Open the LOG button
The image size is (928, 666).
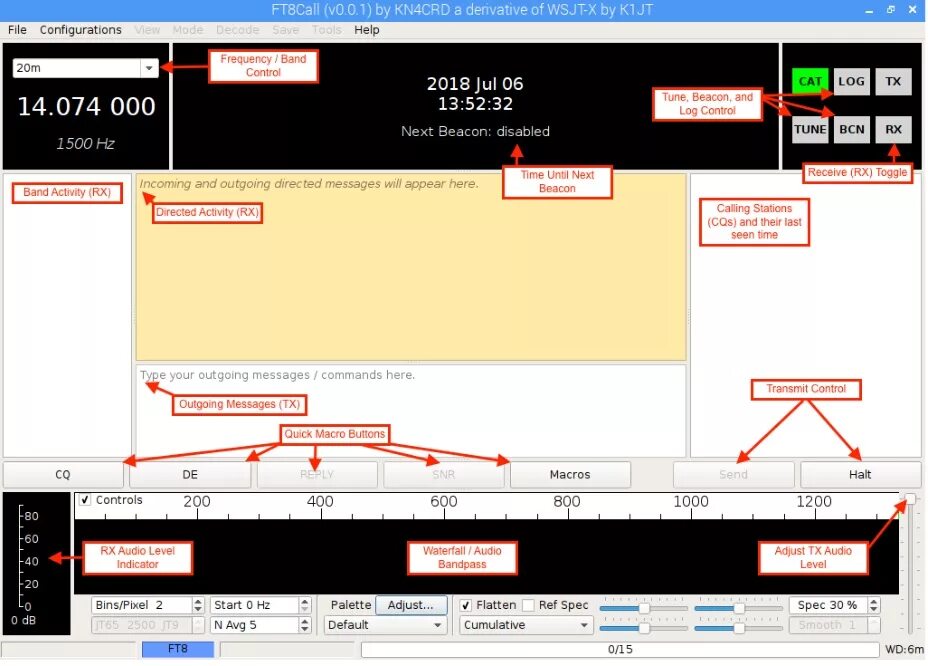tap(851, 82)
